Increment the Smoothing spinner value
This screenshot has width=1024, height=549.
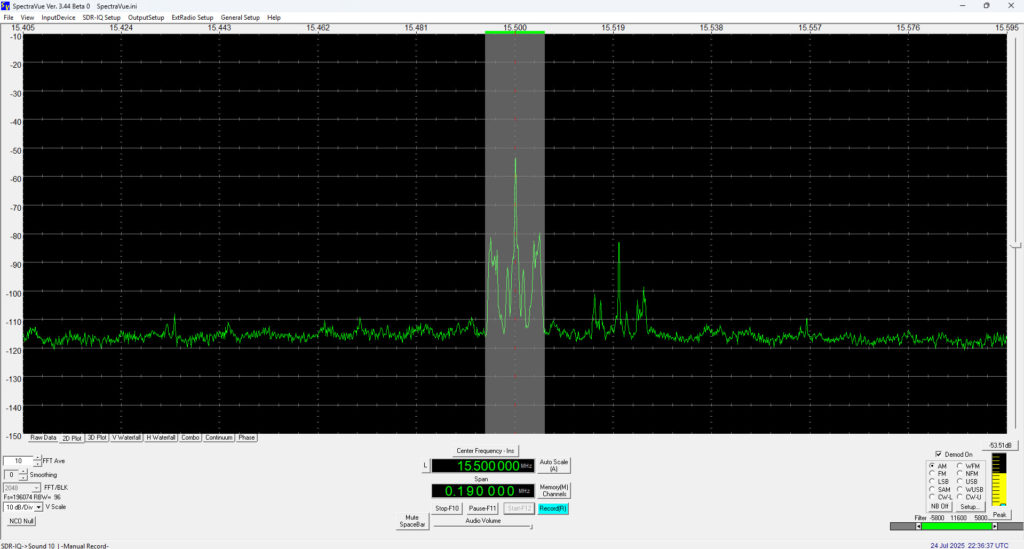(x=24, y=471)
